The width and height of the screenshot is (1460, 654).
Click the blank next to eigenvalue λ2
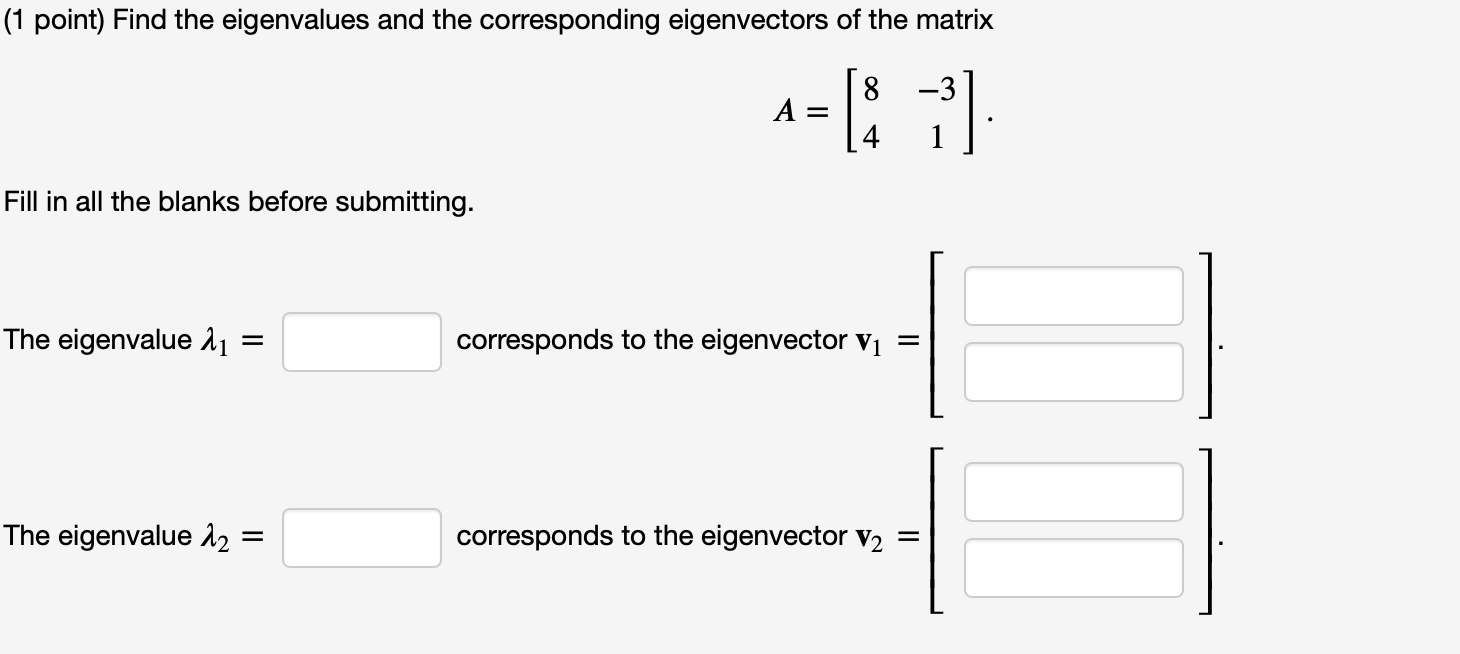pyautogui.click(x=361, y=537)
